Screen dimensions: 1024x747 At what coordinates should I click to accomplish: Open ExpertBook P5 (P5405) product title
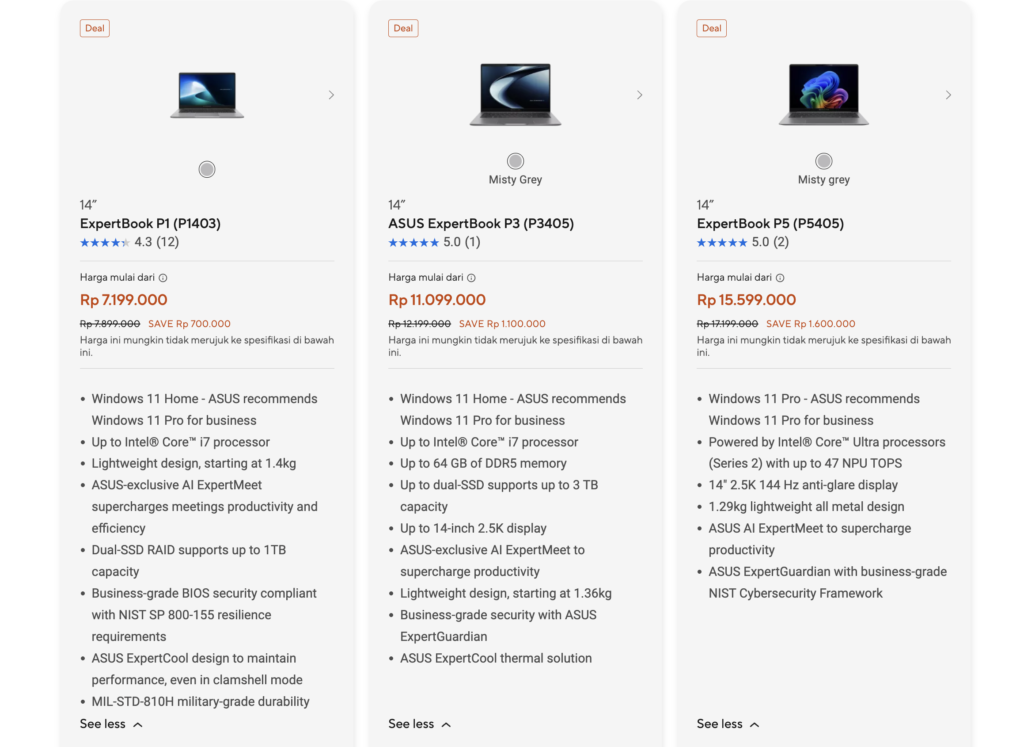(770, 224)
